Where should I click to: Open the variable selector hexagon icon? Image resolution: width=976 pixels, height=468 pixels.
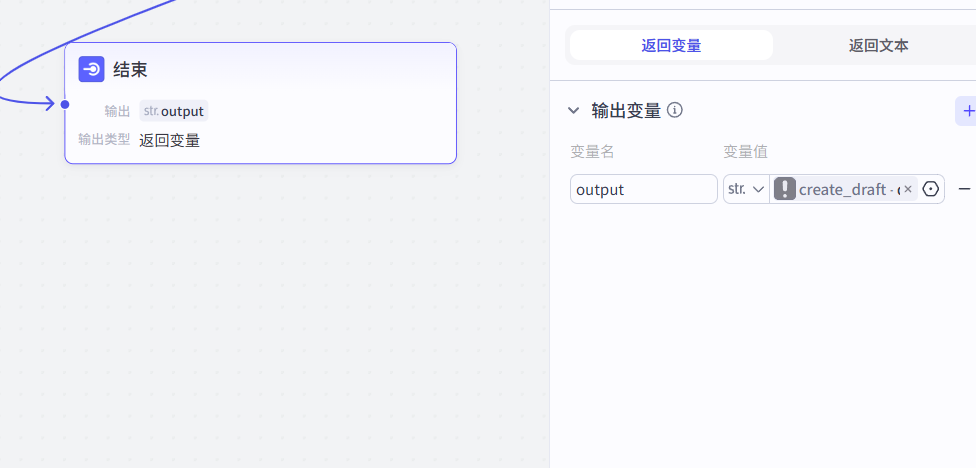pyautogui.click(x=931, y=189)
